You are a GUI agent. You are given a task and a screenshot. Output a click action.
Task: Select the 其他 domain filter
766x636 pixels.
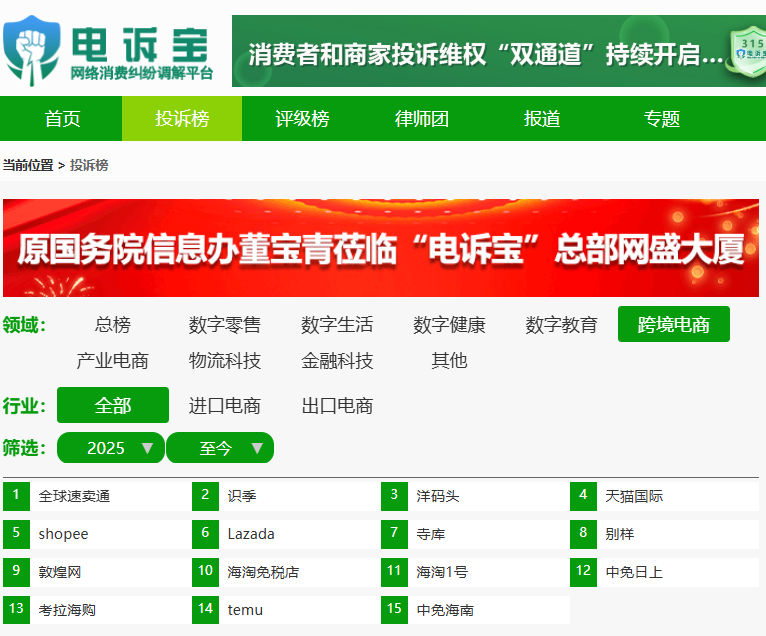(x=449, y=360)
